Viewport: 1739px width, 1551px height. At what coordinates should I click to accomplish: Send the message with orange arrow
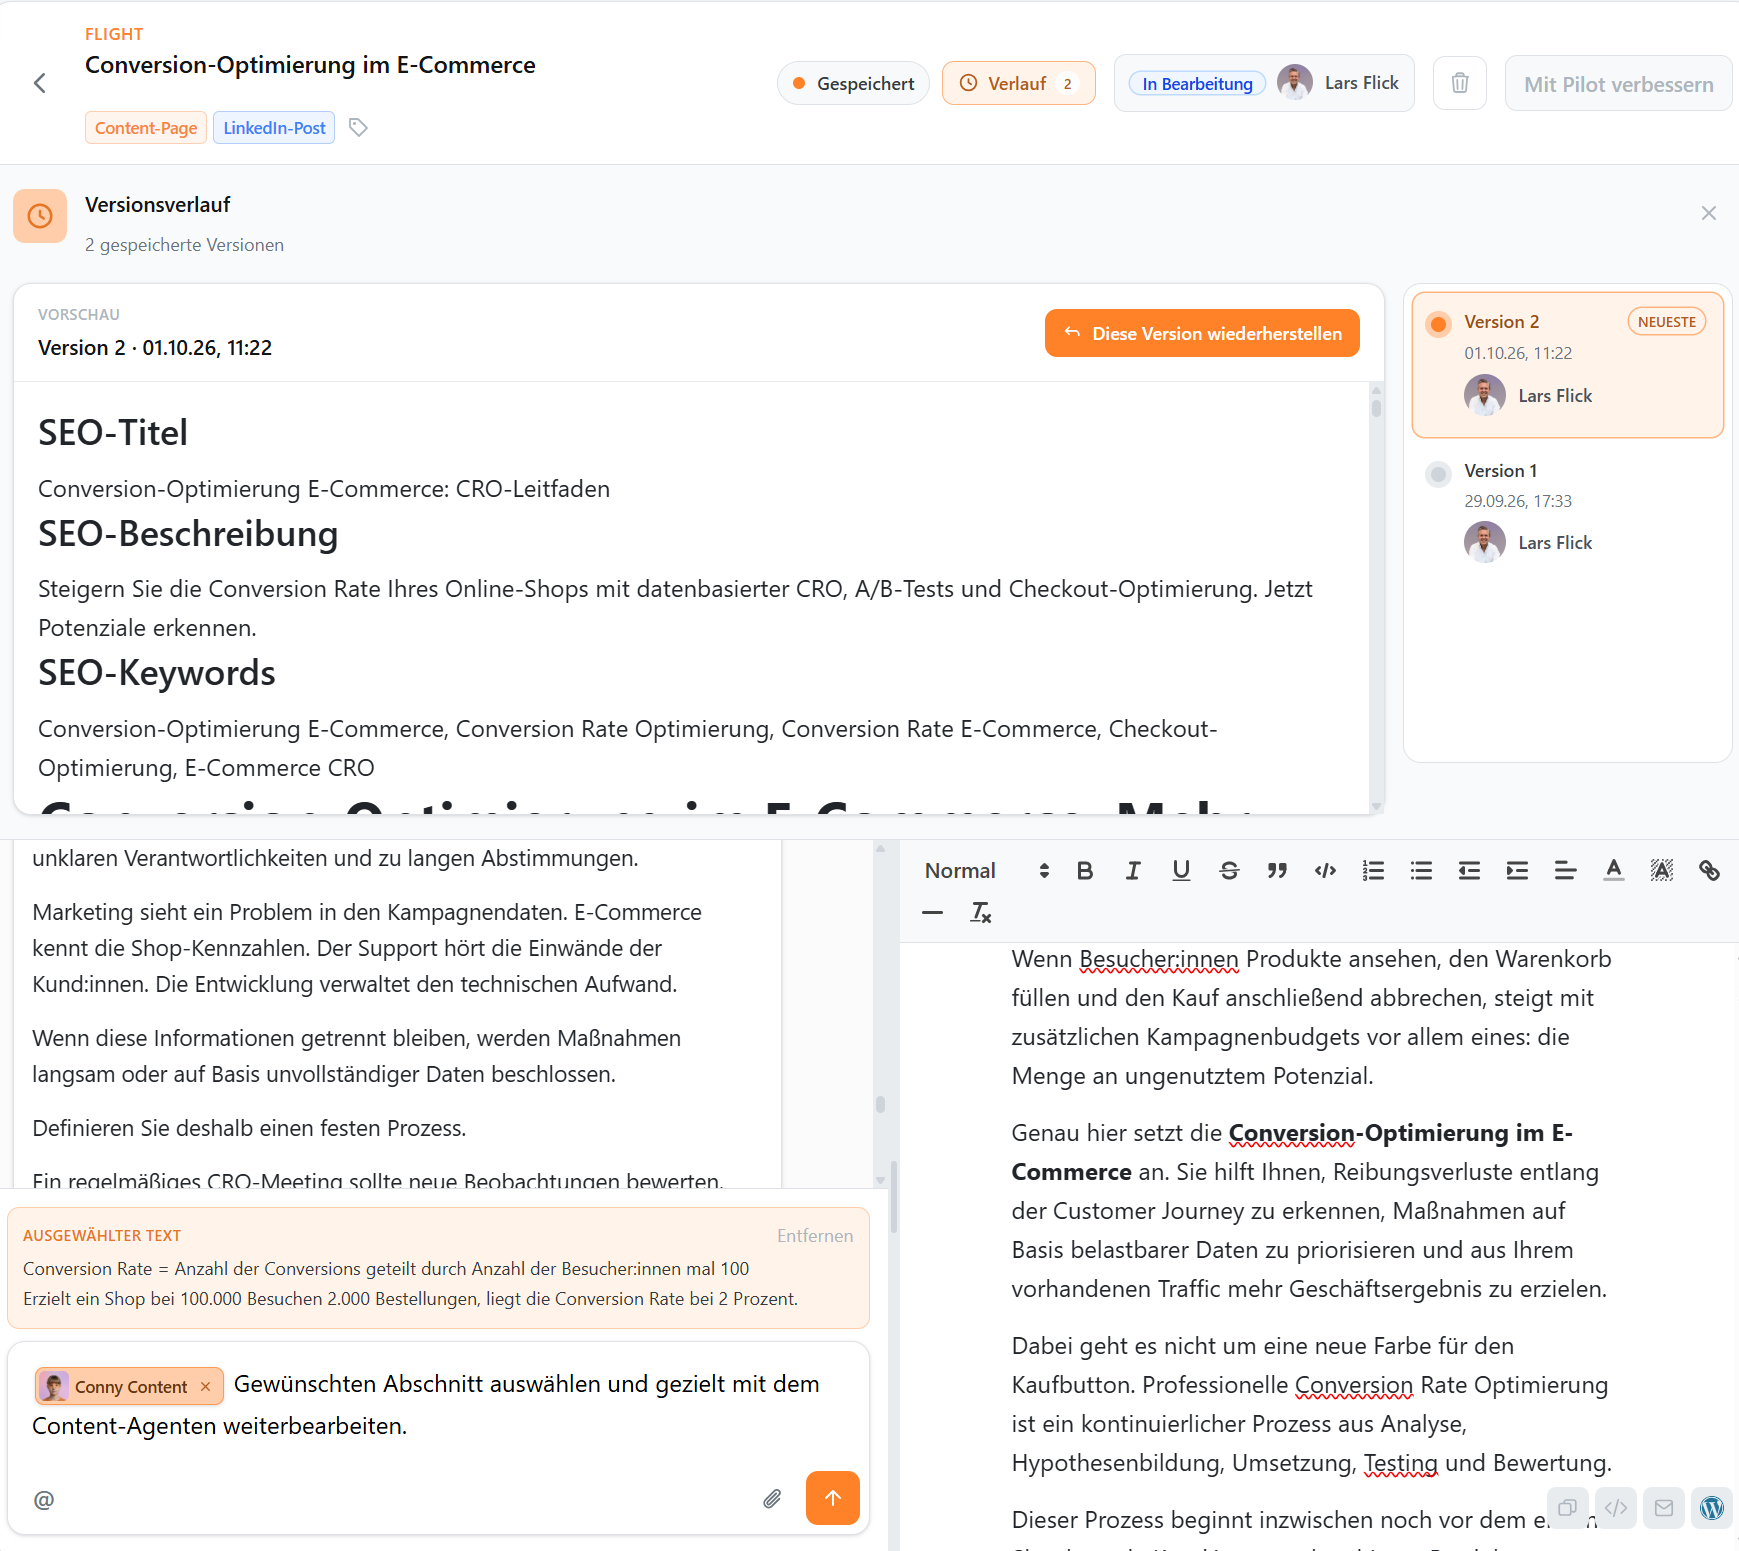coord(832,1497)
